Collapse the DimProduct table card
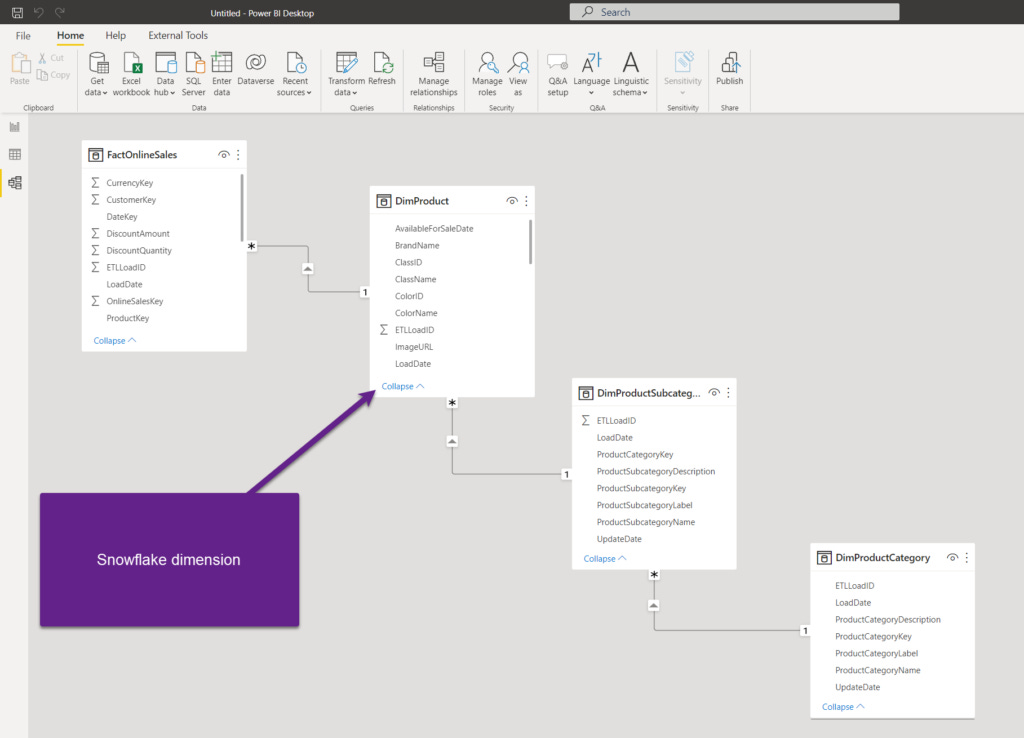This screenshot has width=1024, height=738. tap(403, 386)
